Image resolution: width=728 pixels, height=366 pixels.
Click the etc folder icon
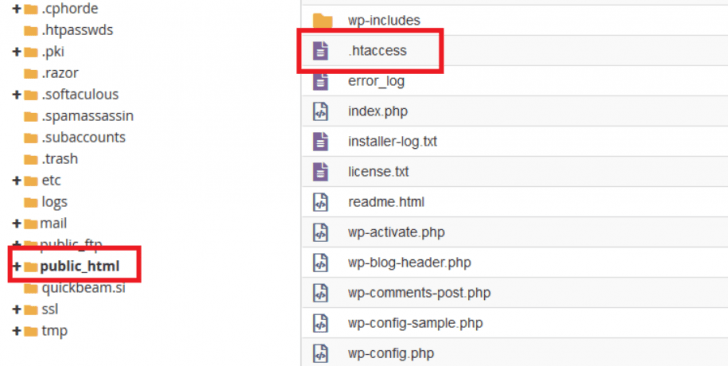[31, 181]
